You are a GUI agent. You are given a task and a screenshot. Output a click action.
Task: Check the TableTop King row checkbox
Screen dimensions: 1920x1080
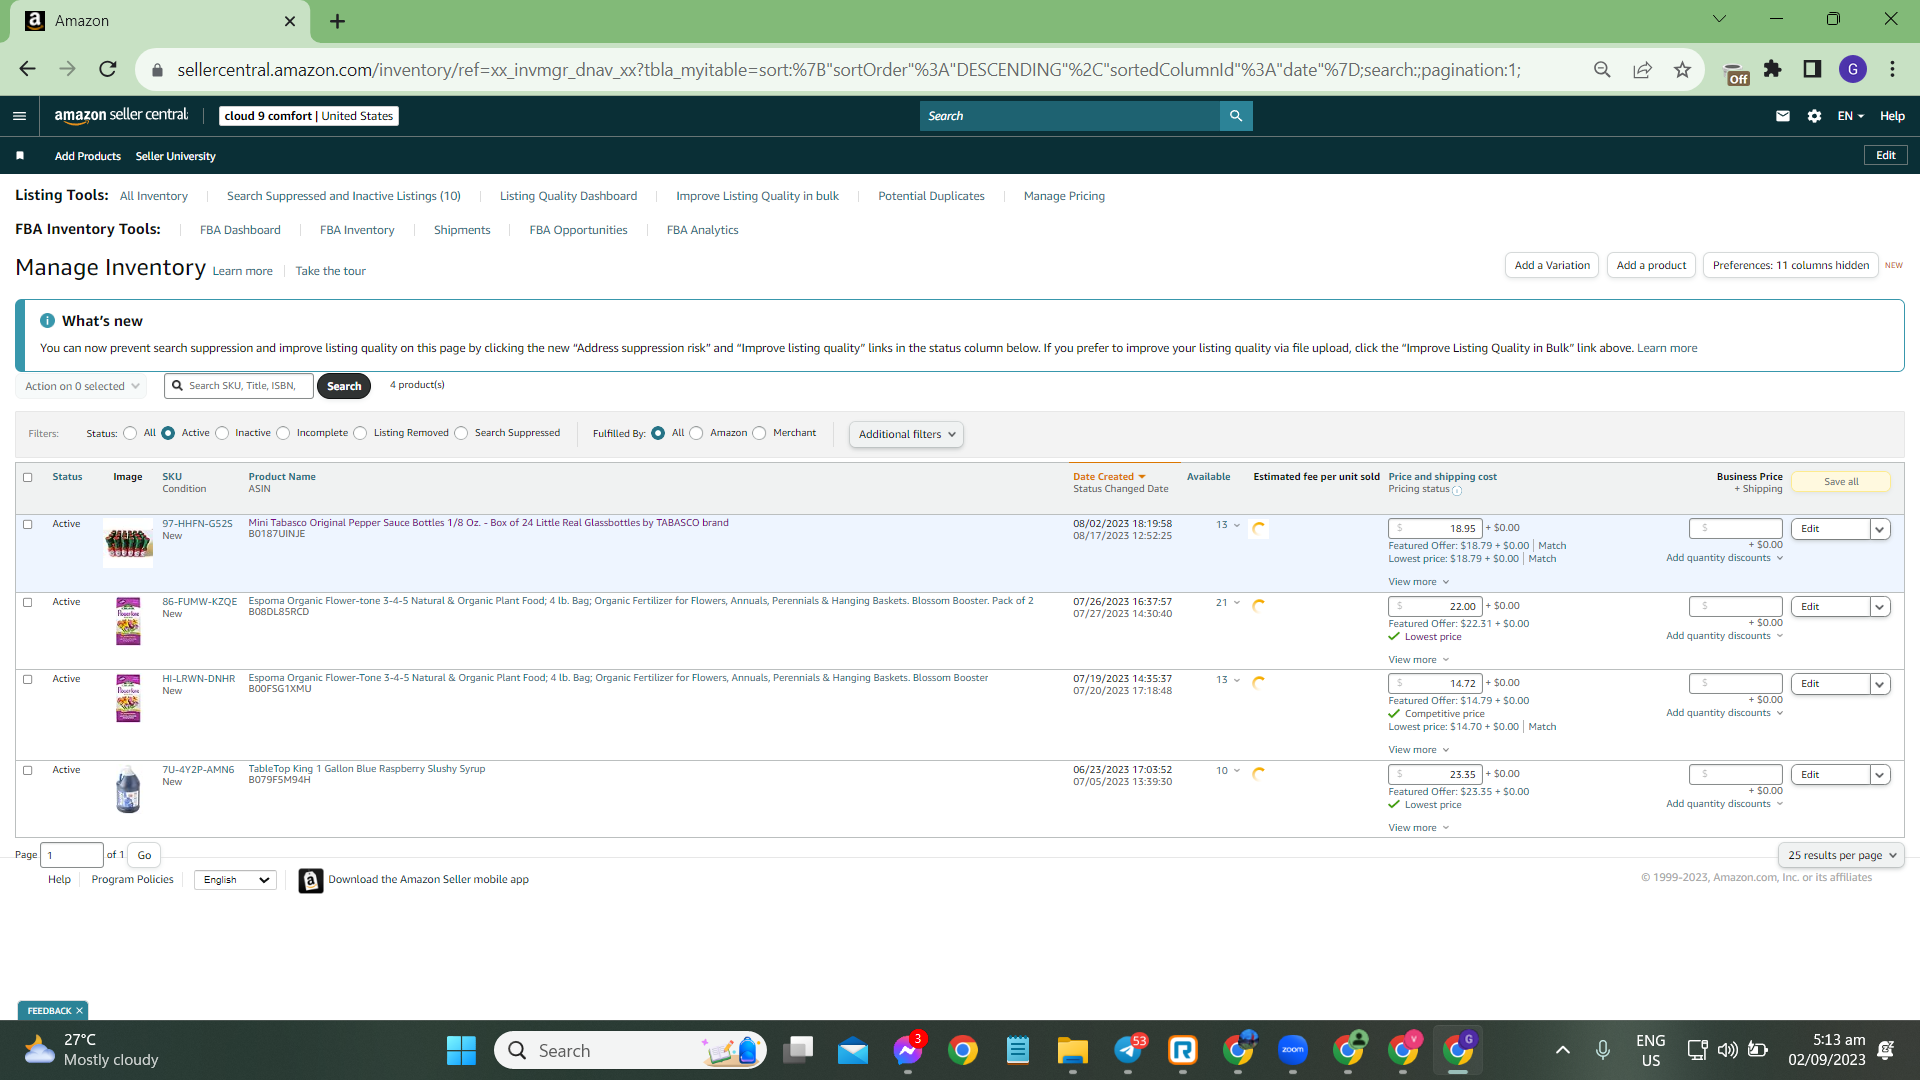pos(28,771)
